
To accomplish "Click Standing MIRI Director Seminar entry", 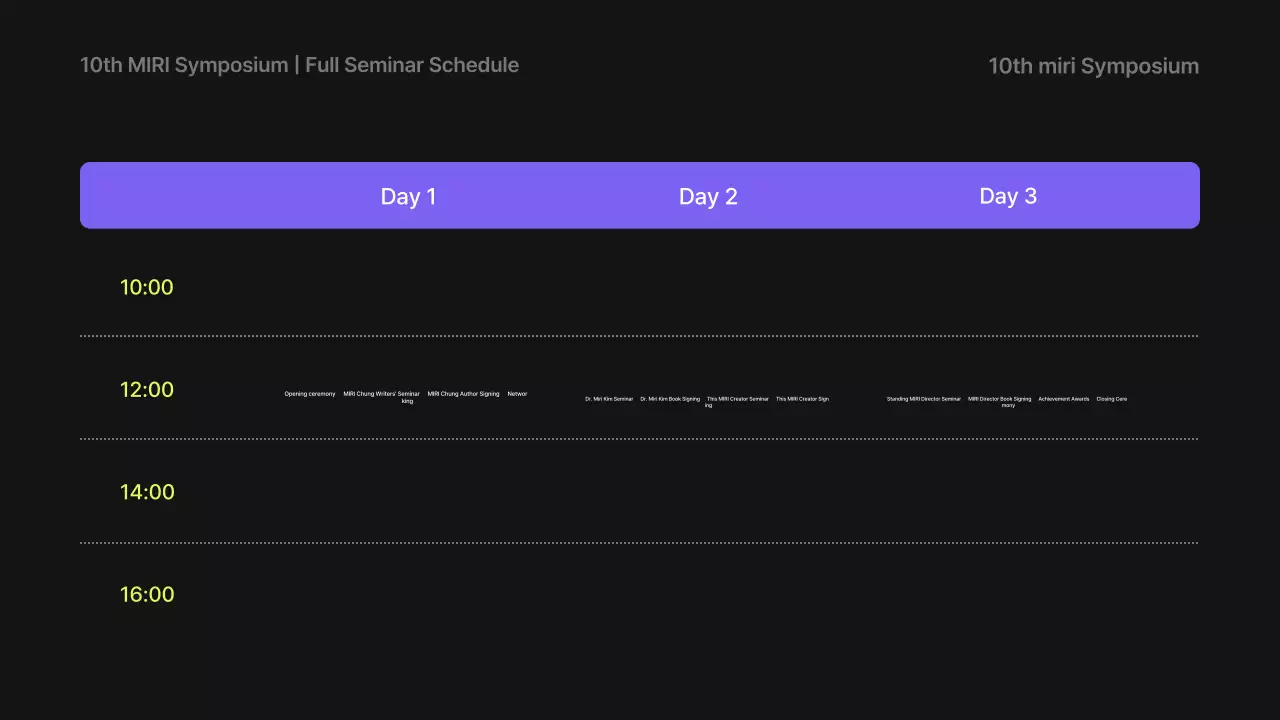I will click(923, 399).
